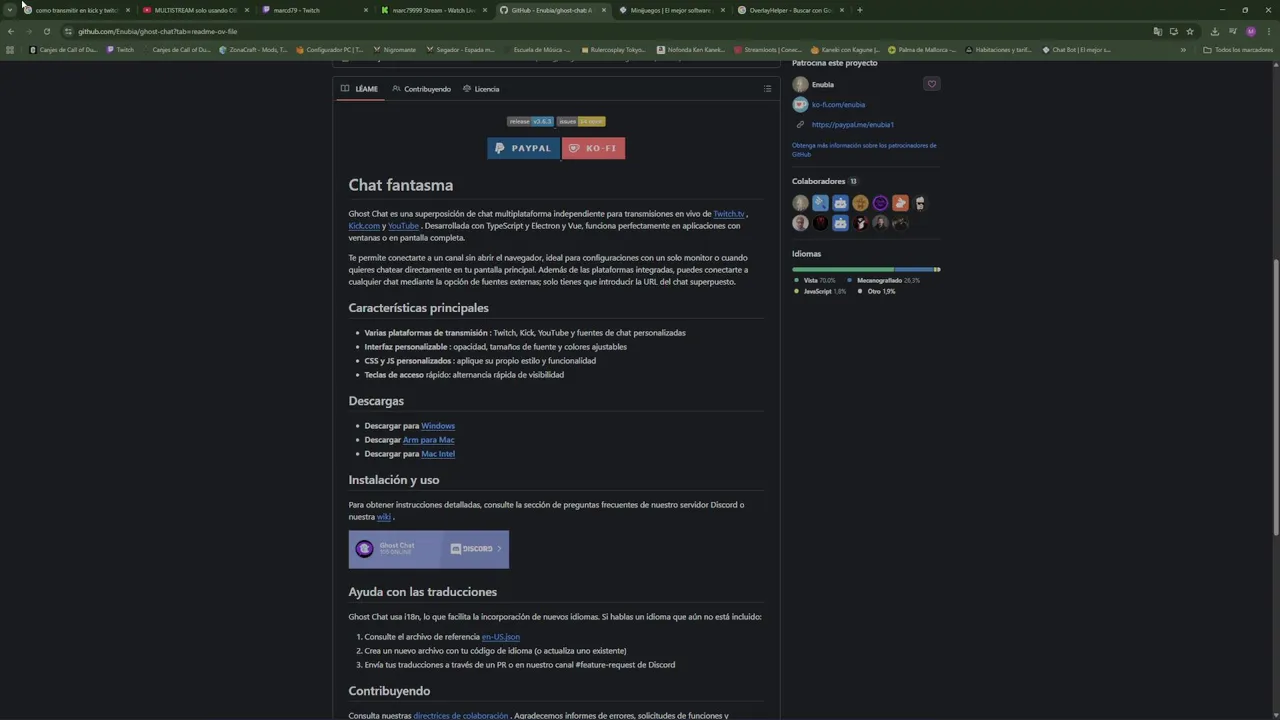
Task: Open the en-US.json reference file link
Action: pyautogui.click(x=500, y=637)
